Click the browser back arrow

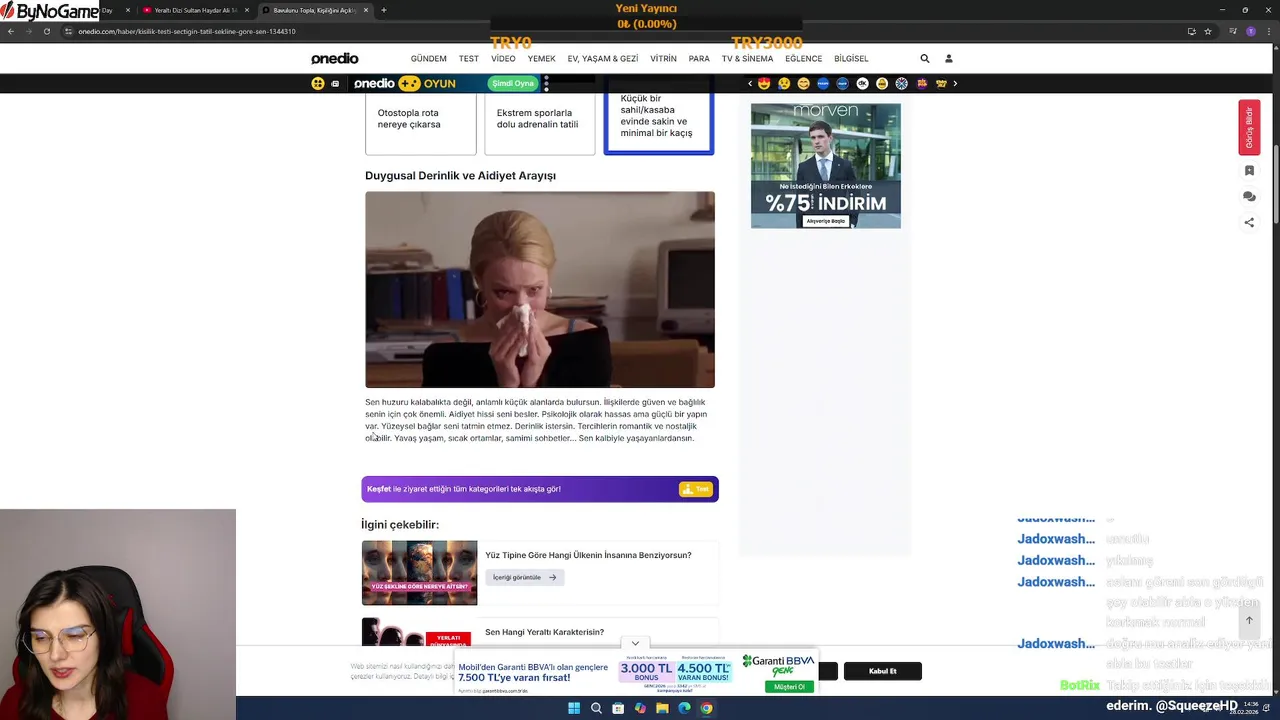[x=11, y=31]
